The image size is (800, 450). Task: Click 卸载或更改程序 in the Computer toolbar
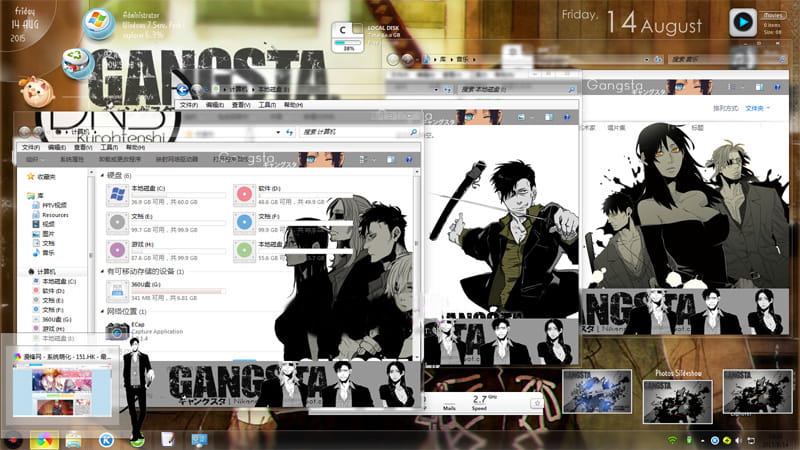[119, 160]
